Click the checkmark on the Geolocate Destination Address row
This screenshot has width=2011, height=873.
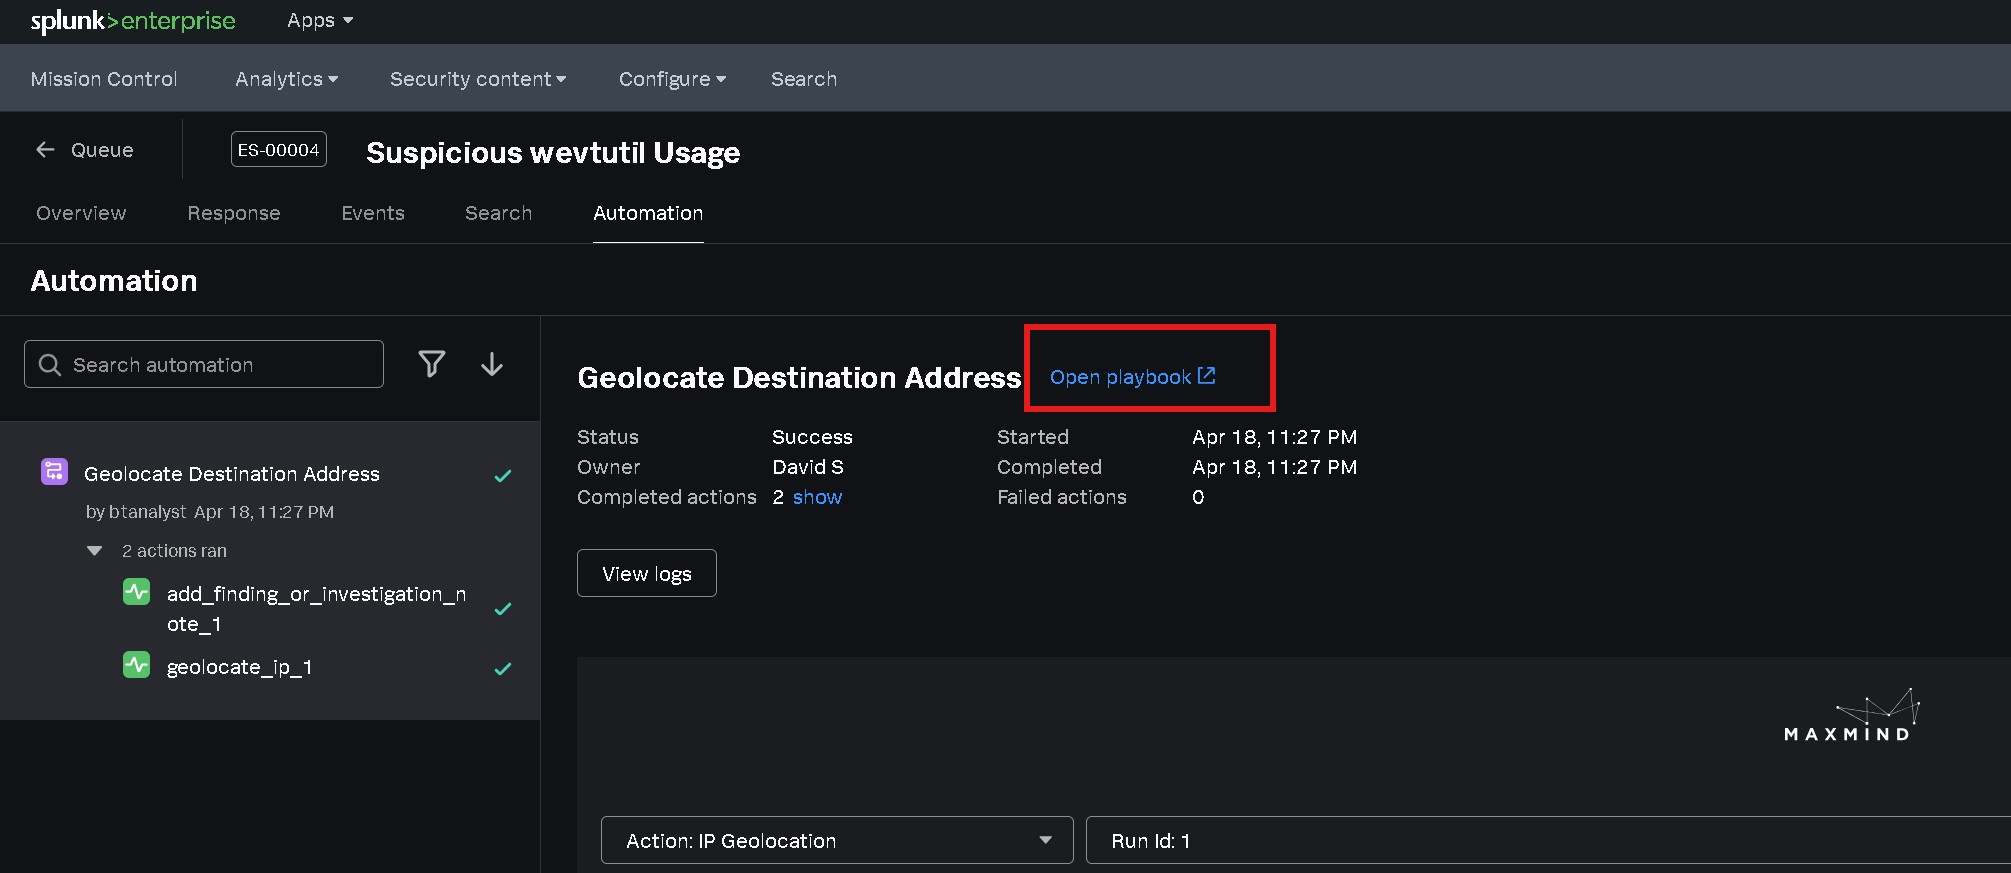(503, 475)
